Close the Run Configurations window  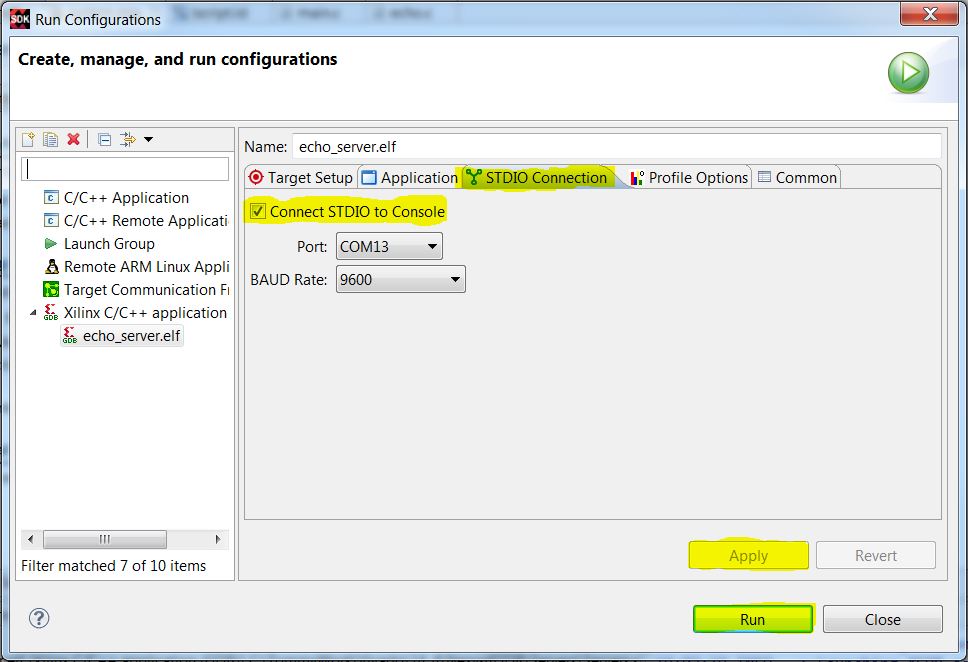[929, 14]
